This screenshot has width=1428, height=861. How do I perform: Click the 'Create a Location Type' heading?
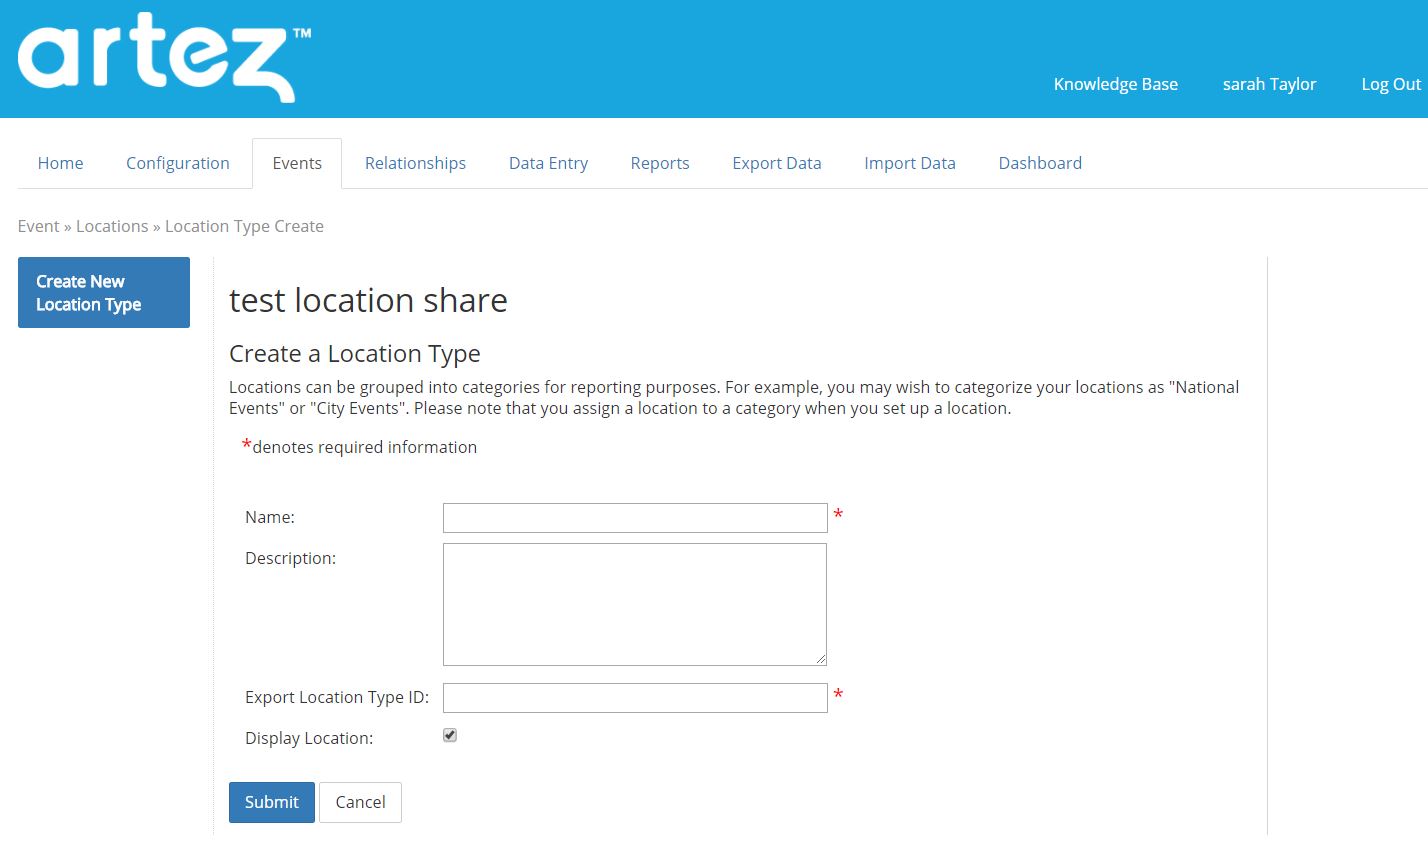tap(355, 354)
